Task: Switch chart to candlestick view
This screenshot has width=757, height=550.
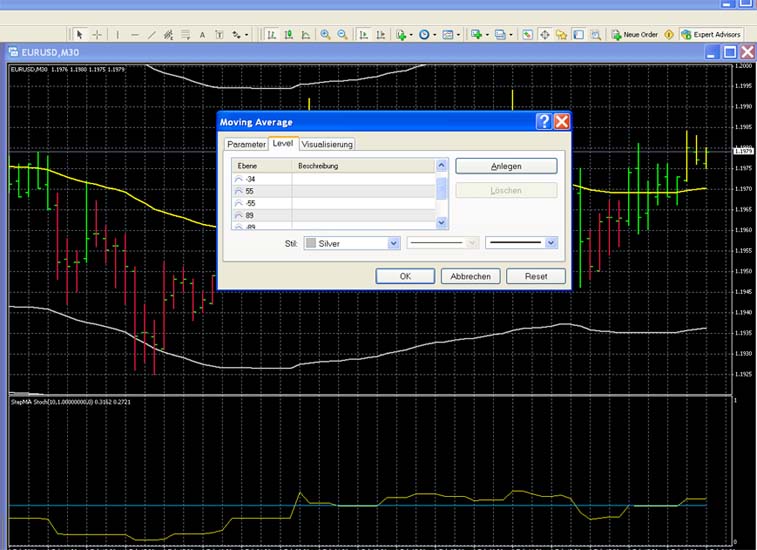Action: click(289, 34)
